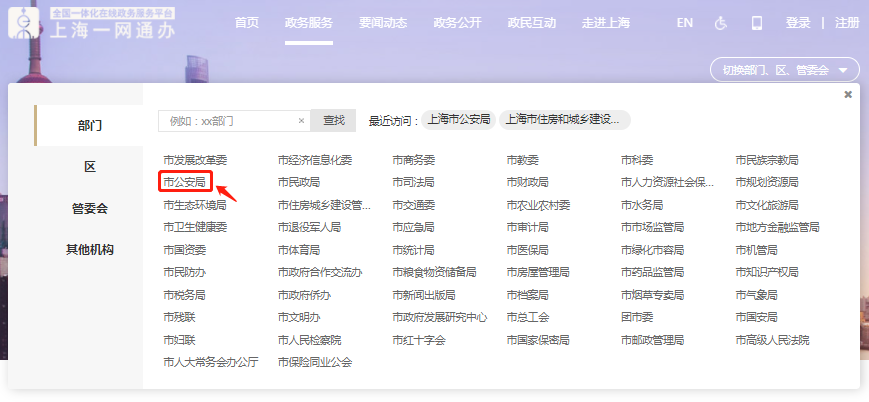This screenshot has height=402, width=869.
Task: Choose 市民政局 department
Action: click(299, 182)
